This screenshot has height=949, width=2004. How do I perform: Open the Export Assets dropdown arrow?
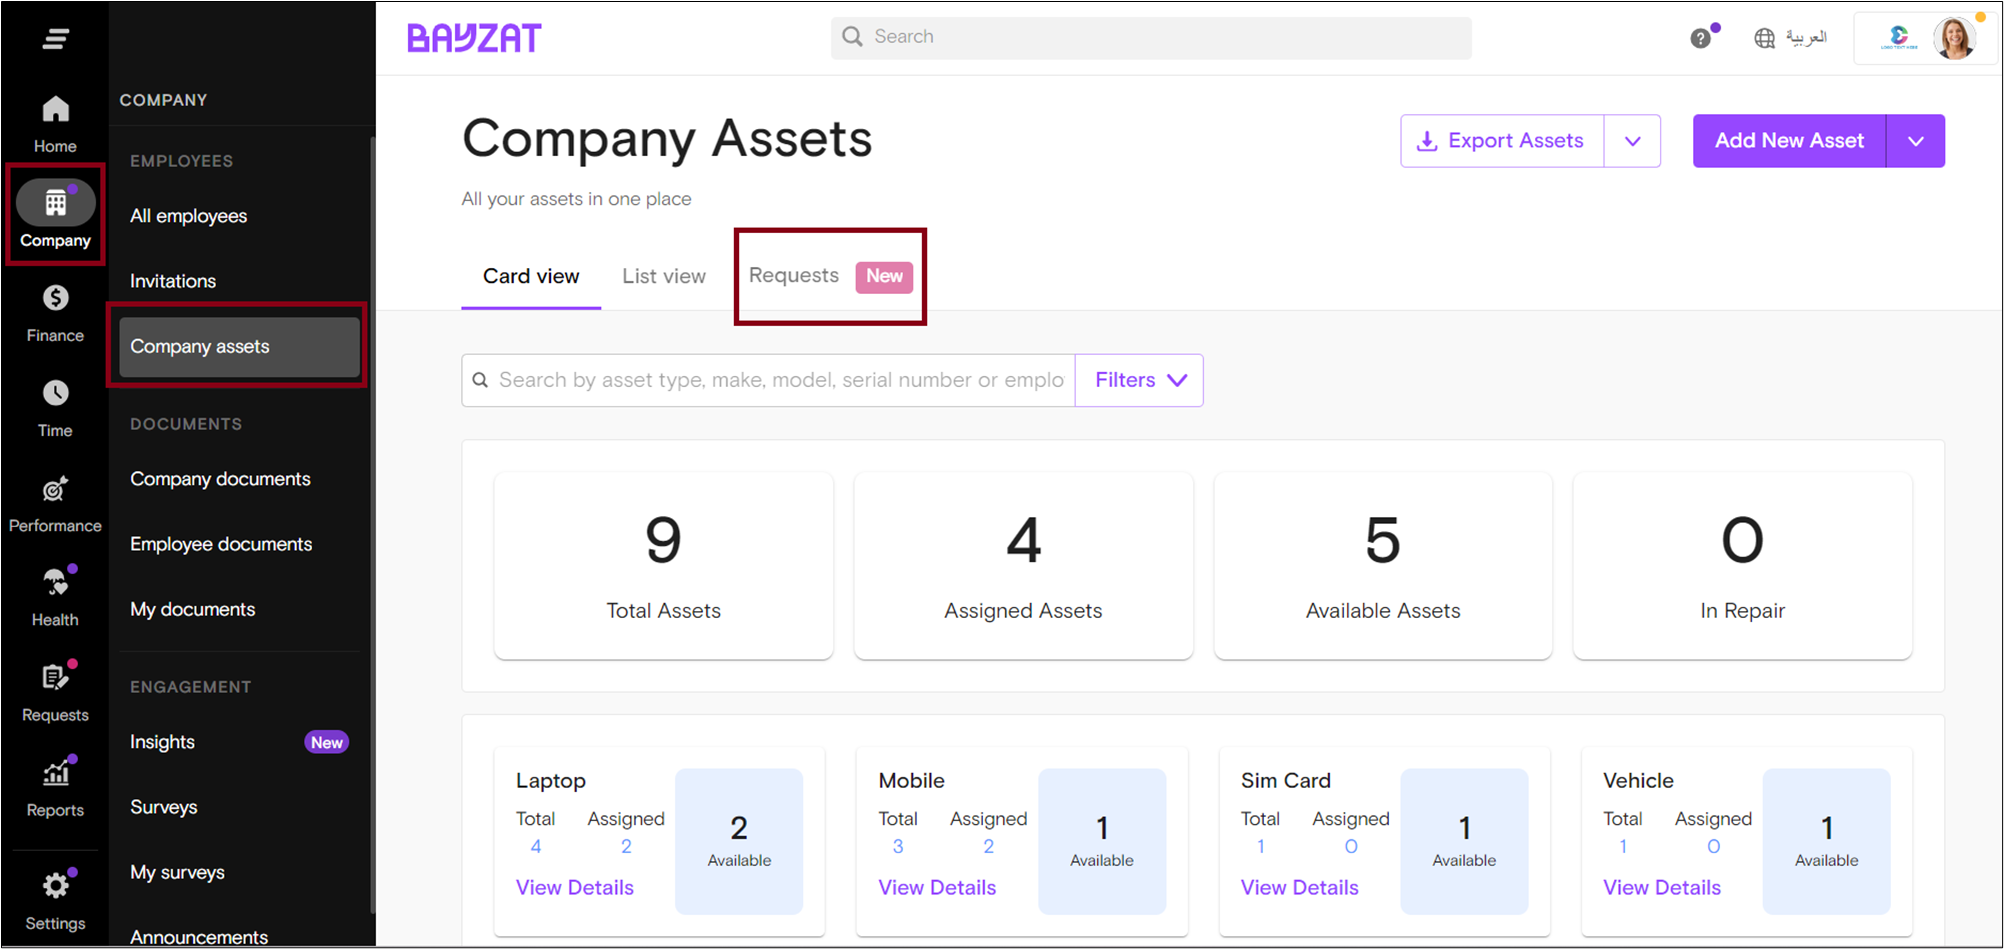(1633, 141)
